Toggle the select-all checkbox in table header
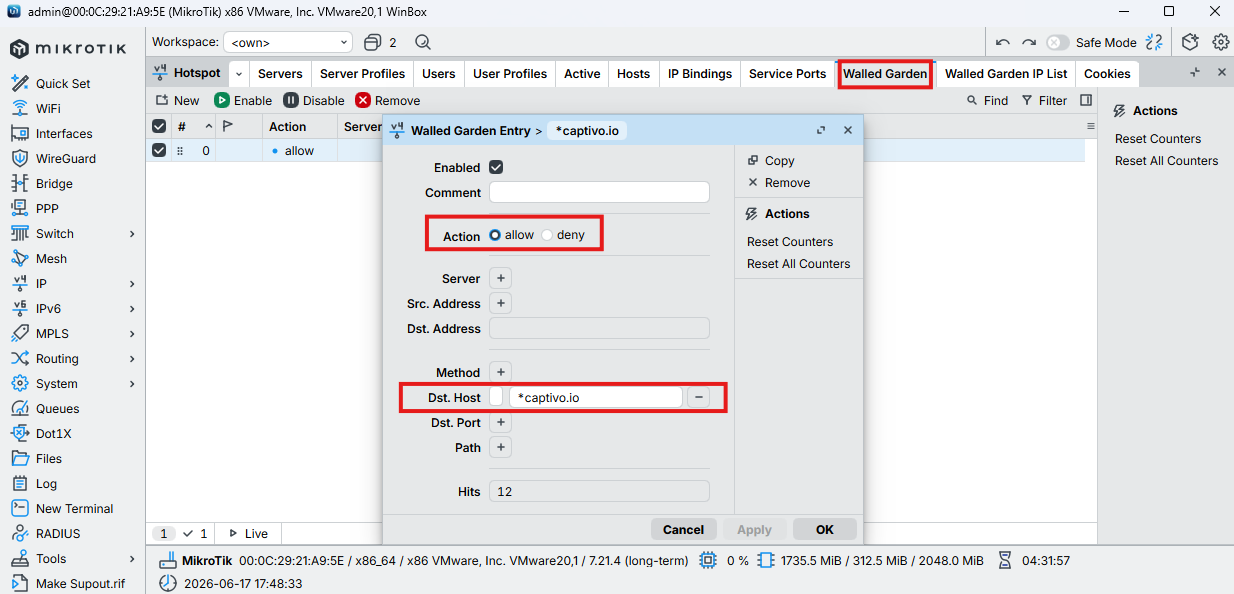The image size is (1234, 594). (159, 126)
